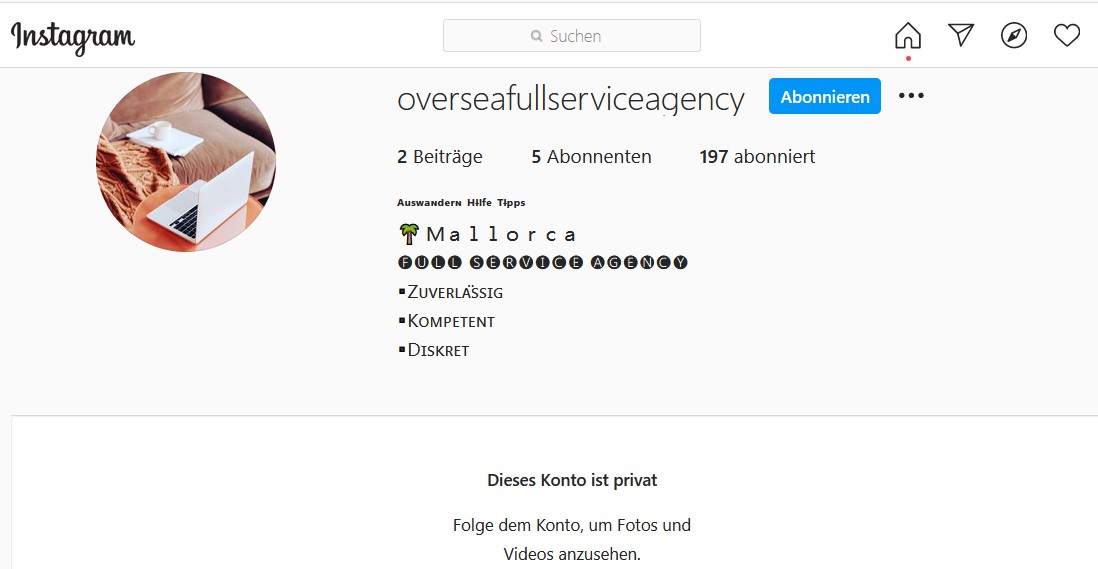This screenshot has width=1098, height=569.
Task: Open the Instagram home feed icon
Action: 908,35
